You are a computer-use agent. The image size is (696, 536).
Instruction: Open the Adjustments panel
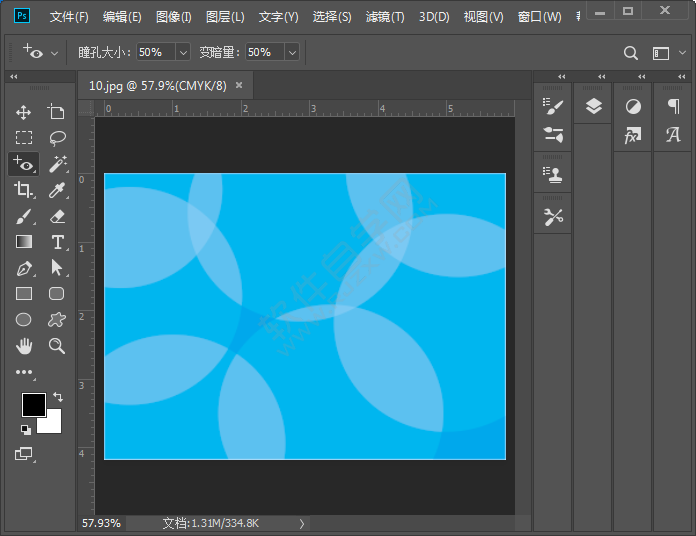point(633,106)
